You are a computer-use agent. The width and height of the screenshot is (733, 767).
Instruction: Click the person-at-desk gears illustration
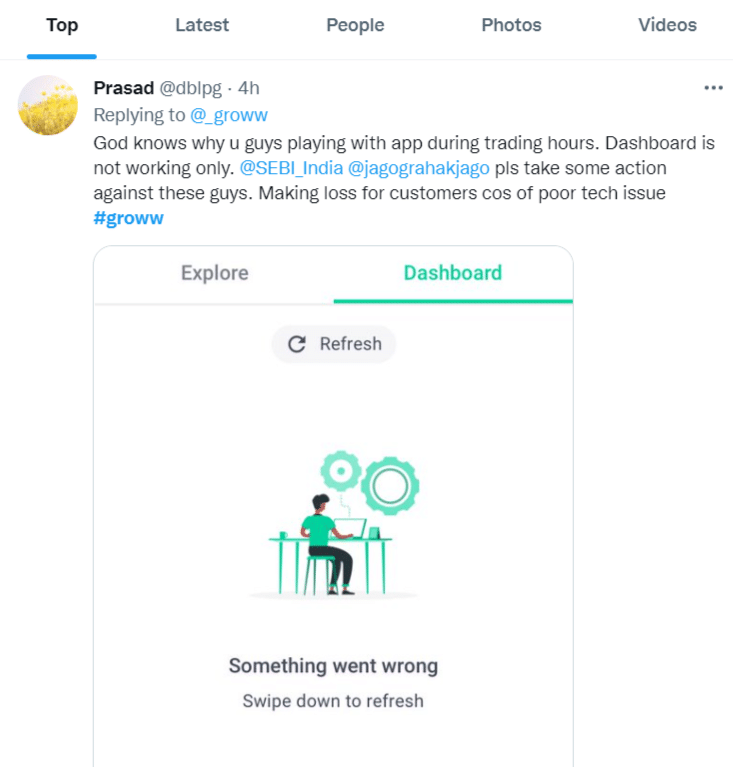(x=334, y=525)
